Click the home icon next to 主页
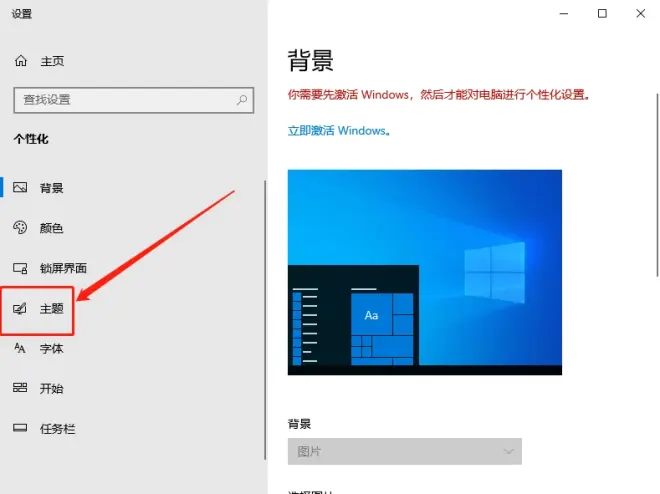This screenshot has height=494, width=660. [21, 61]
